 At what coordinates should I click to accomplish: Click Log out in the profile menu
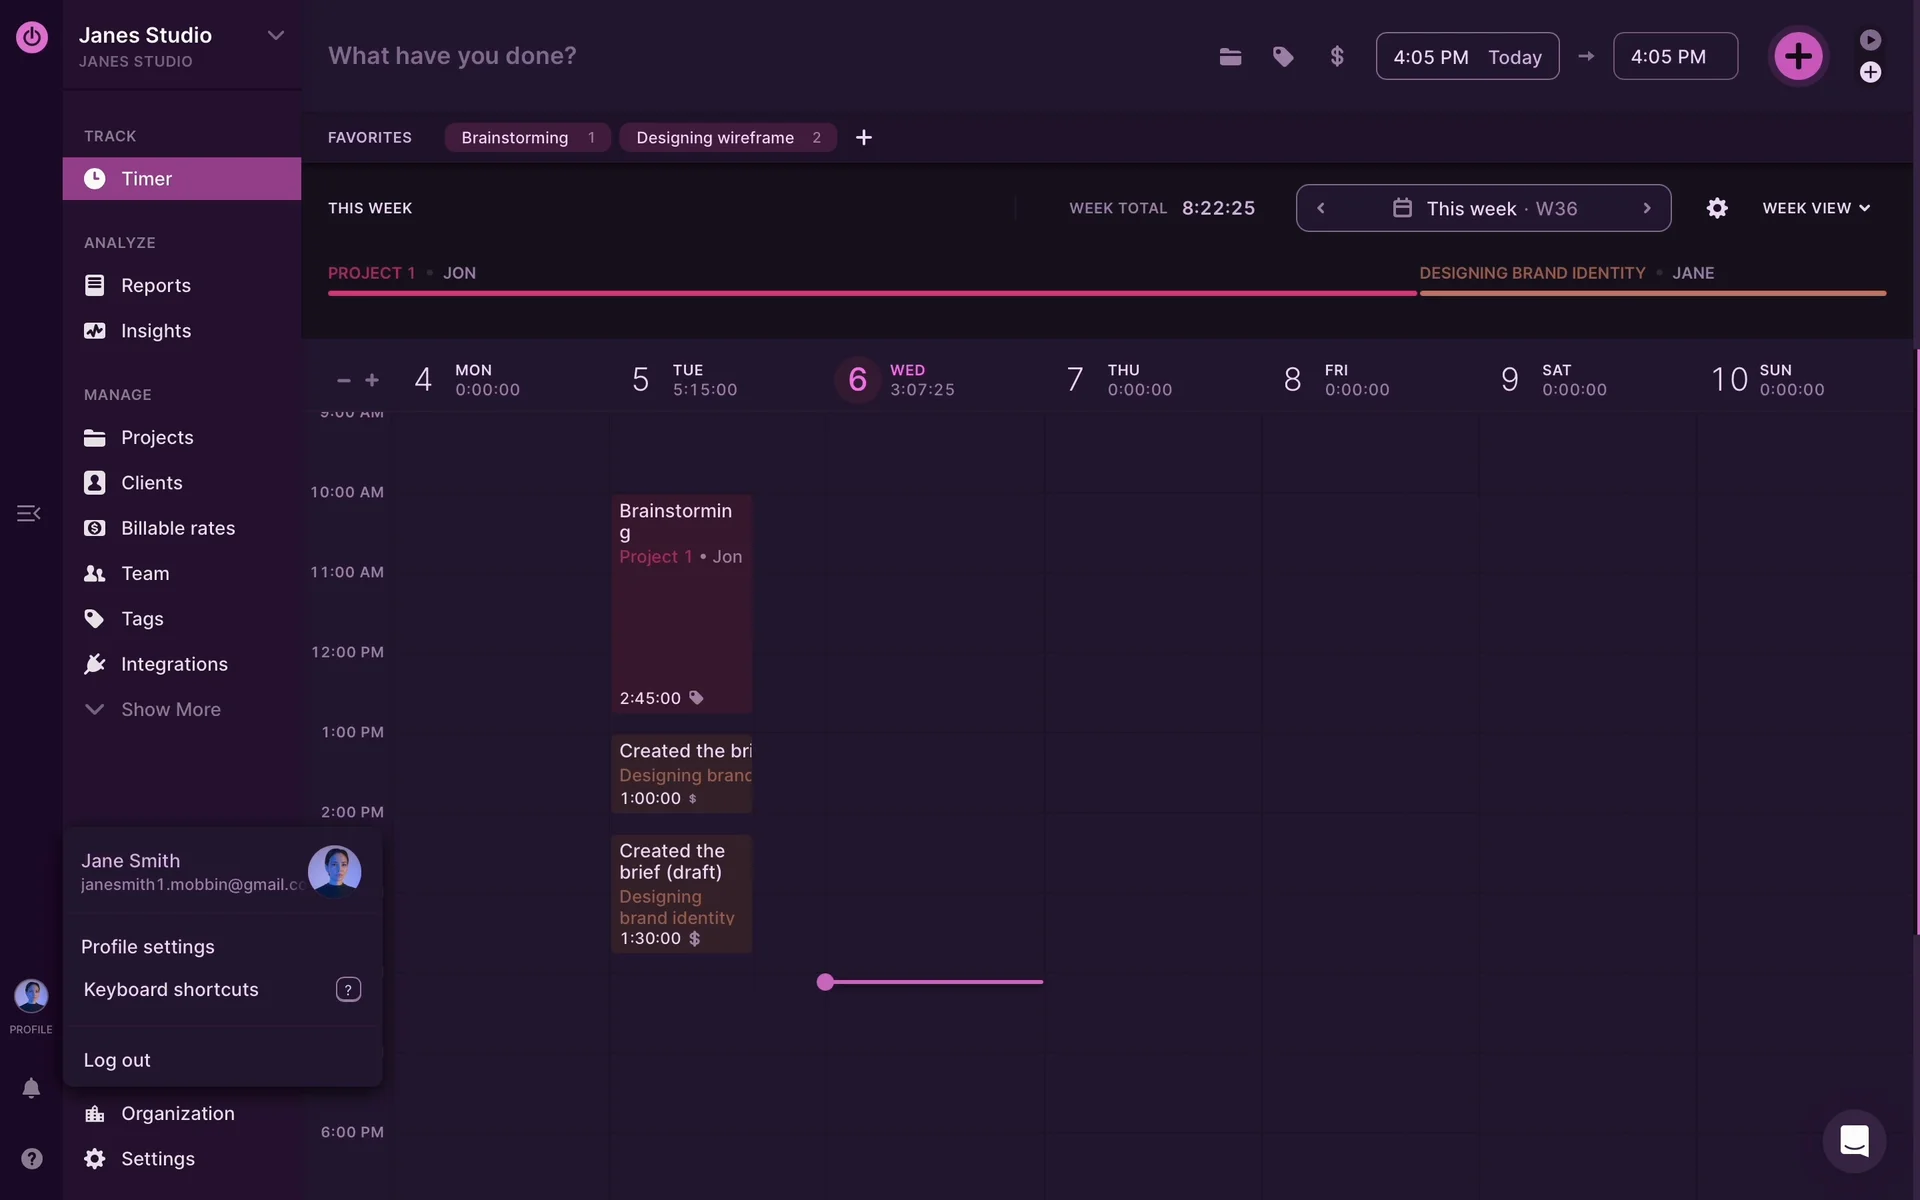click(x=117, y=1060)
